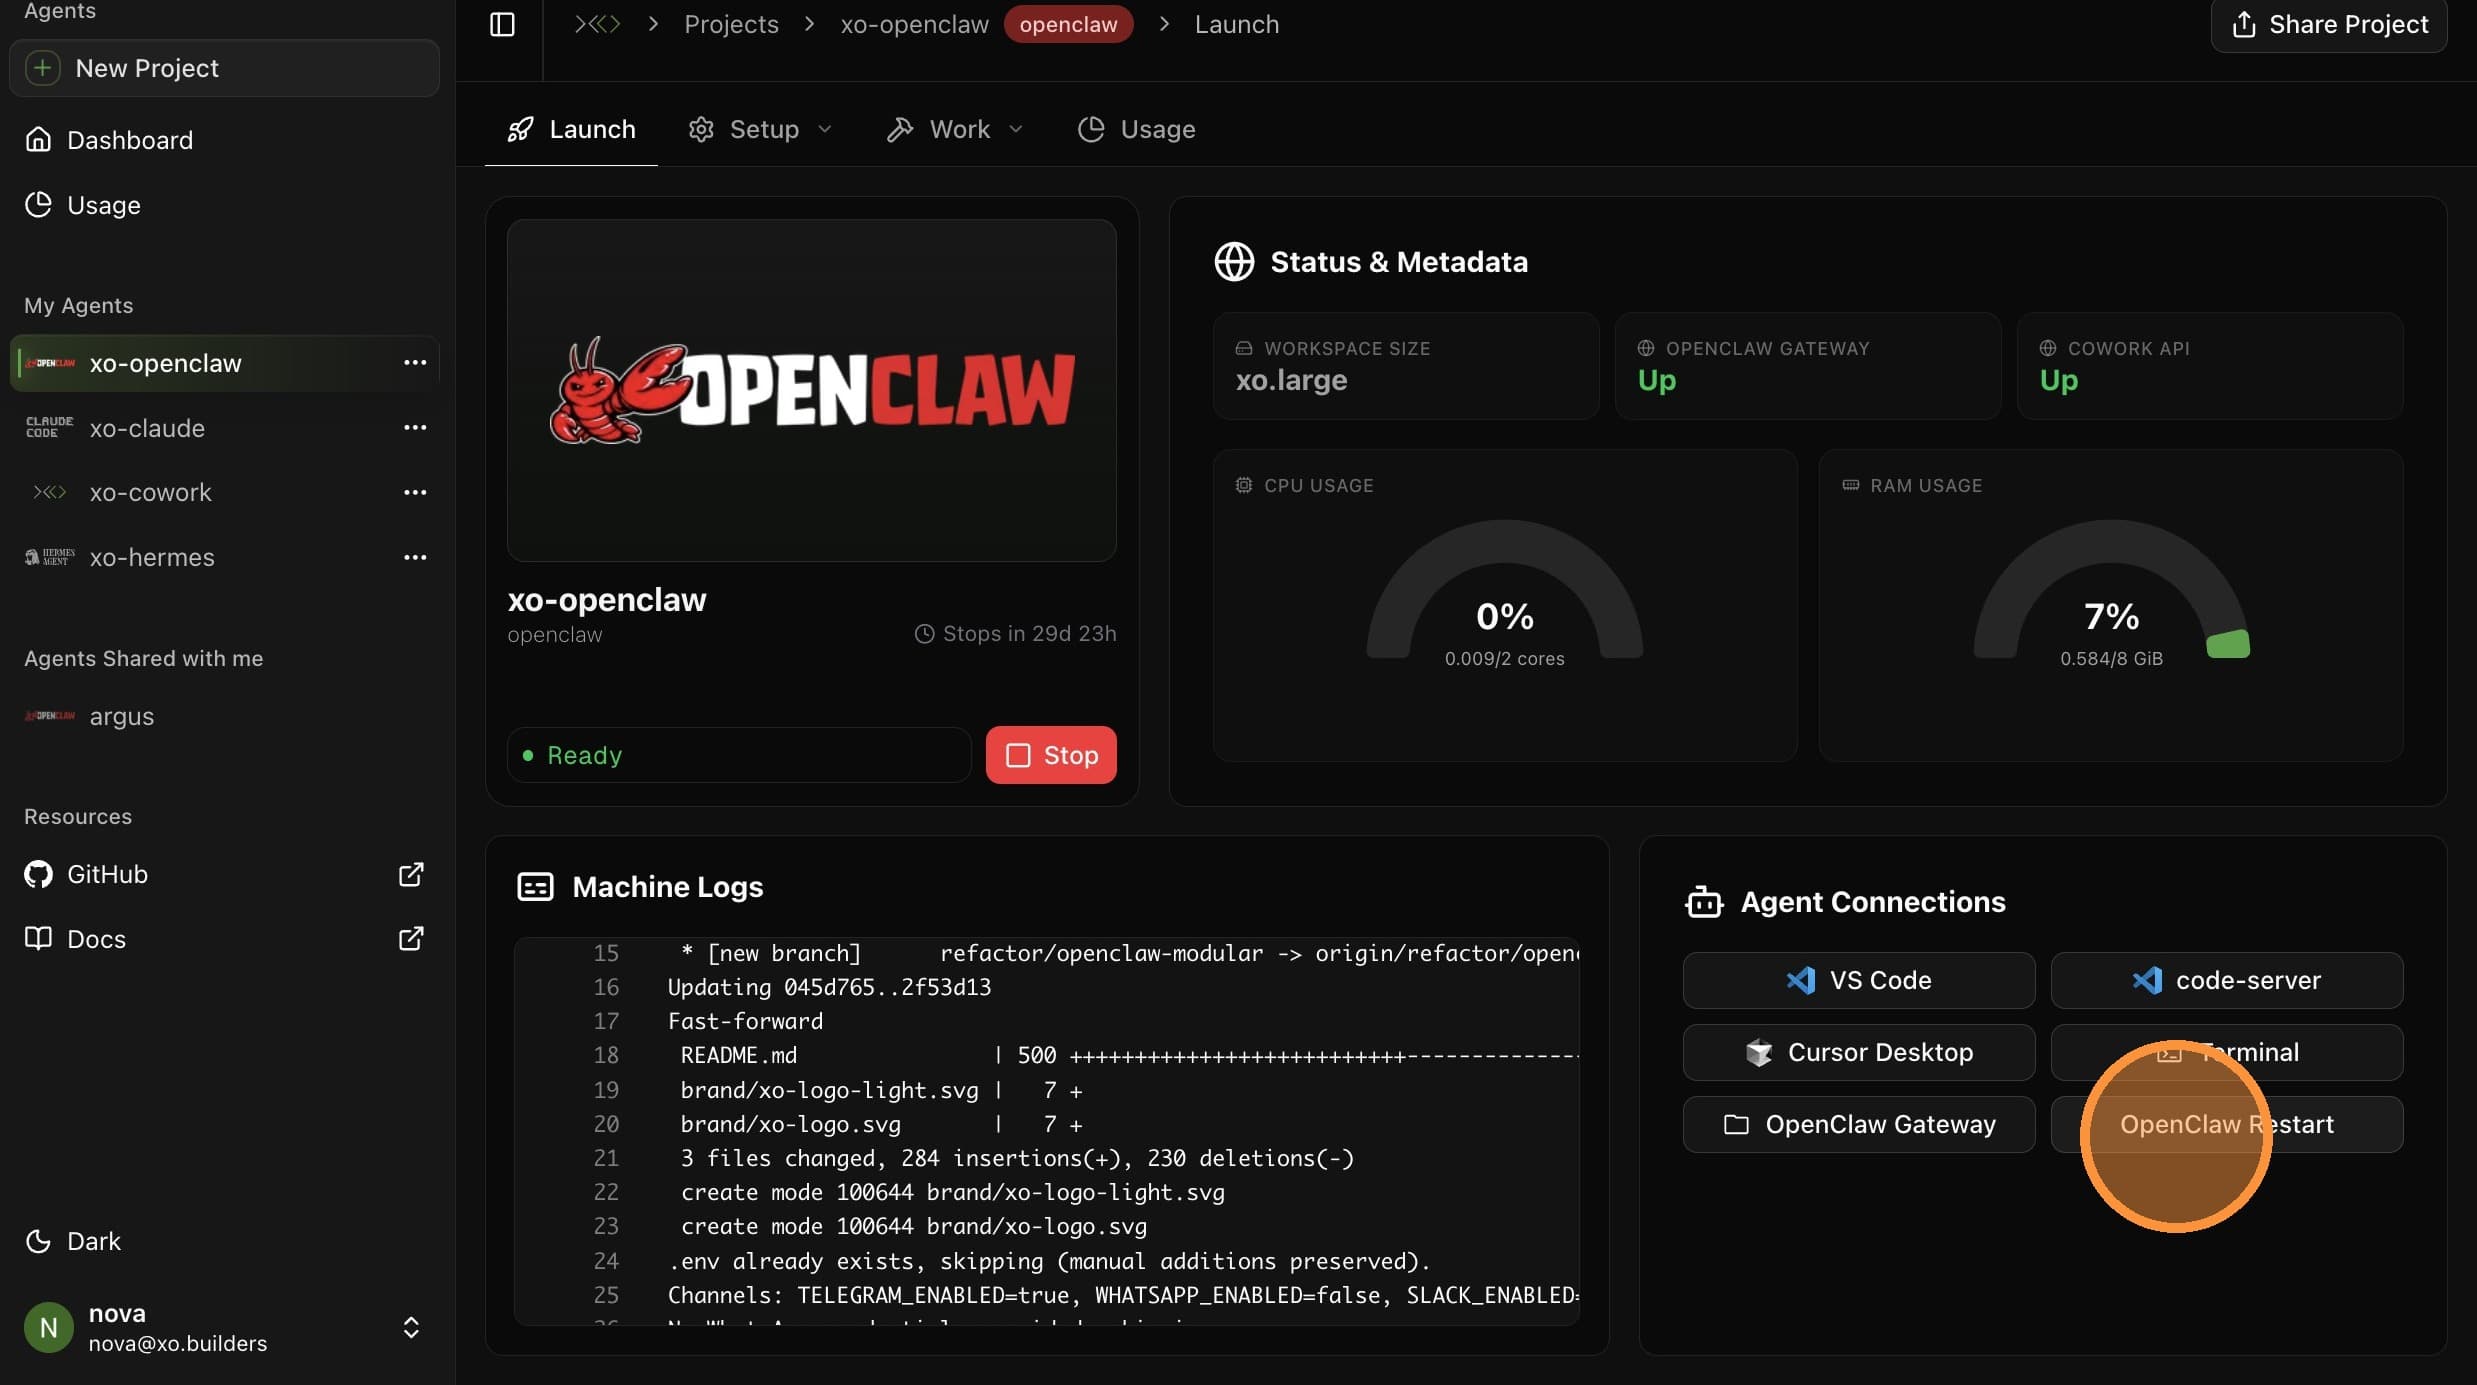The height and width of the screenshot is (1385, 2477).
Task: Click the Docs book icon
Action: click(38, 939)
